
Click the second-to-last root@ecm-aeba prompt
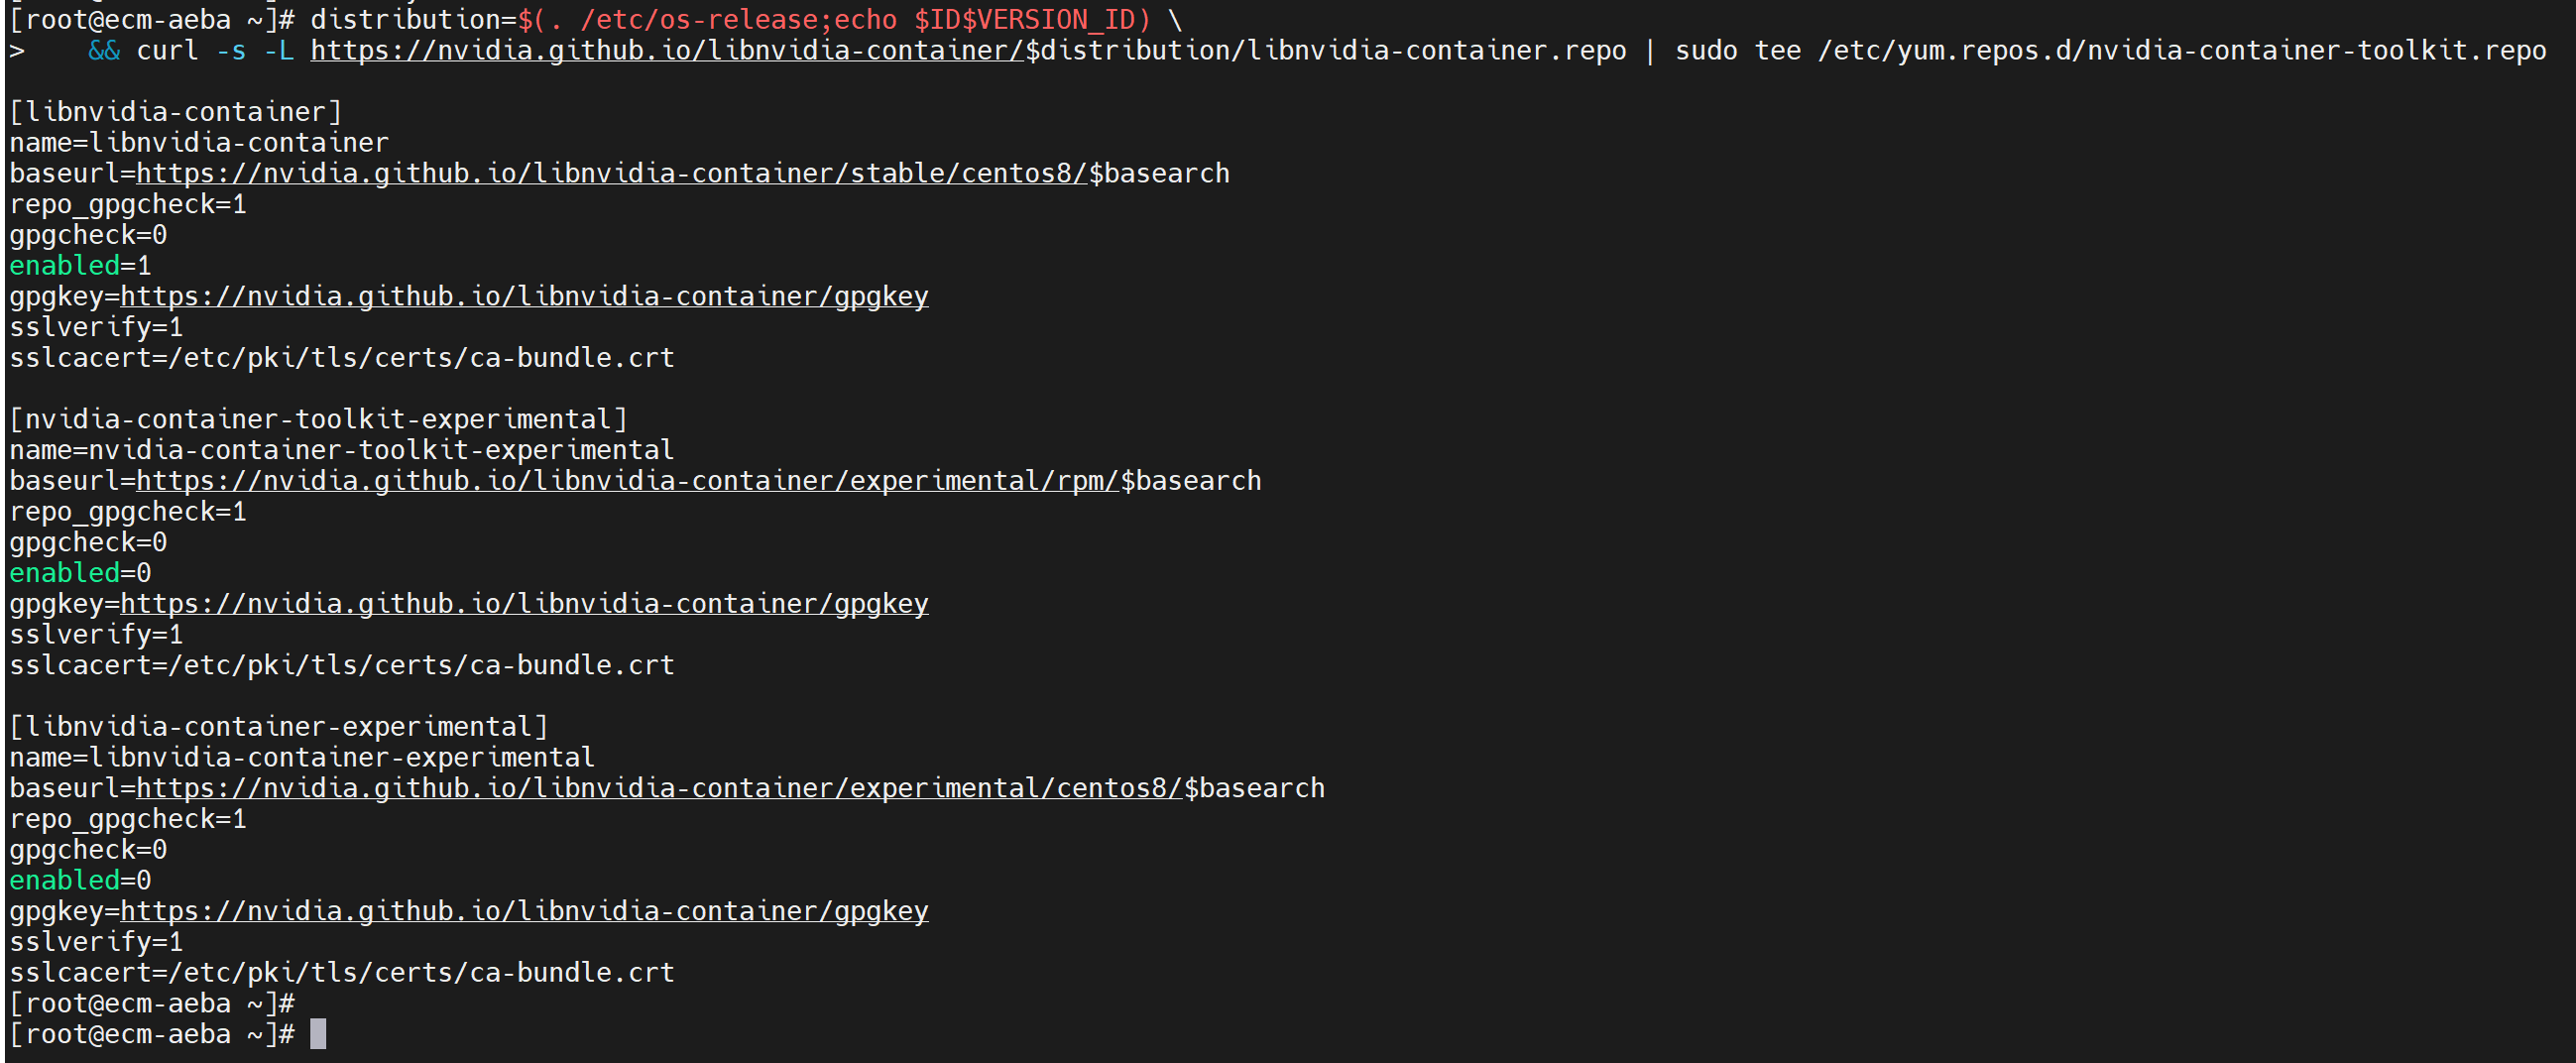coord(152,1003)
